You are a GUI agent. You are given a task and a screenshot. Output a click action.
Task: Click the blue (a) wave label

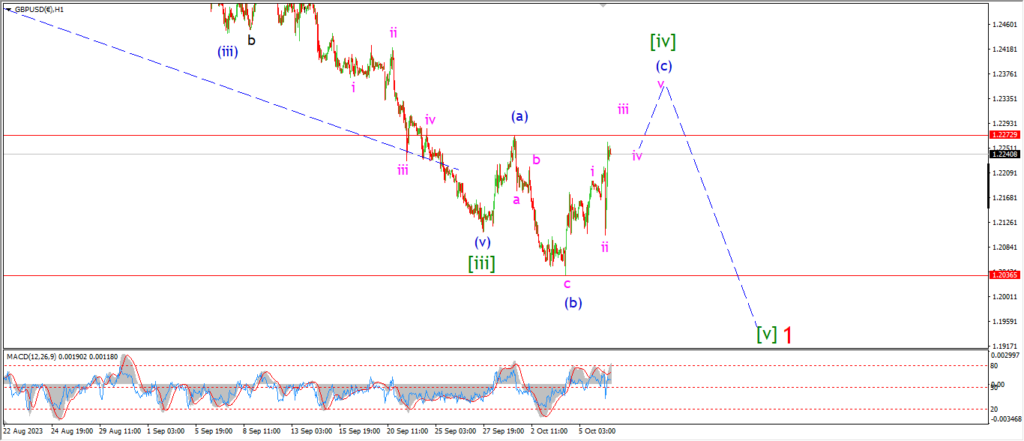[519, 117]
